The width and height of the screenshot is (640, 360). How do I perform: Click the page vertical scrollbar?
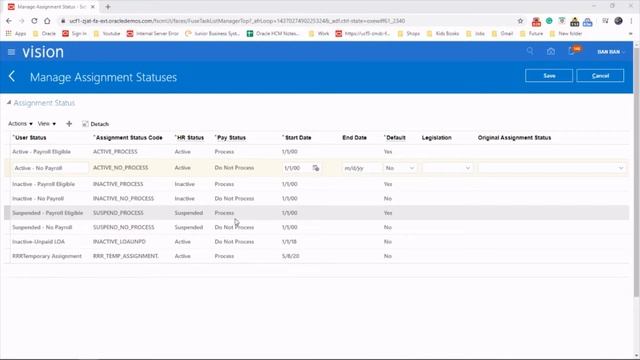pyautogui.click(x=636, y=171)
